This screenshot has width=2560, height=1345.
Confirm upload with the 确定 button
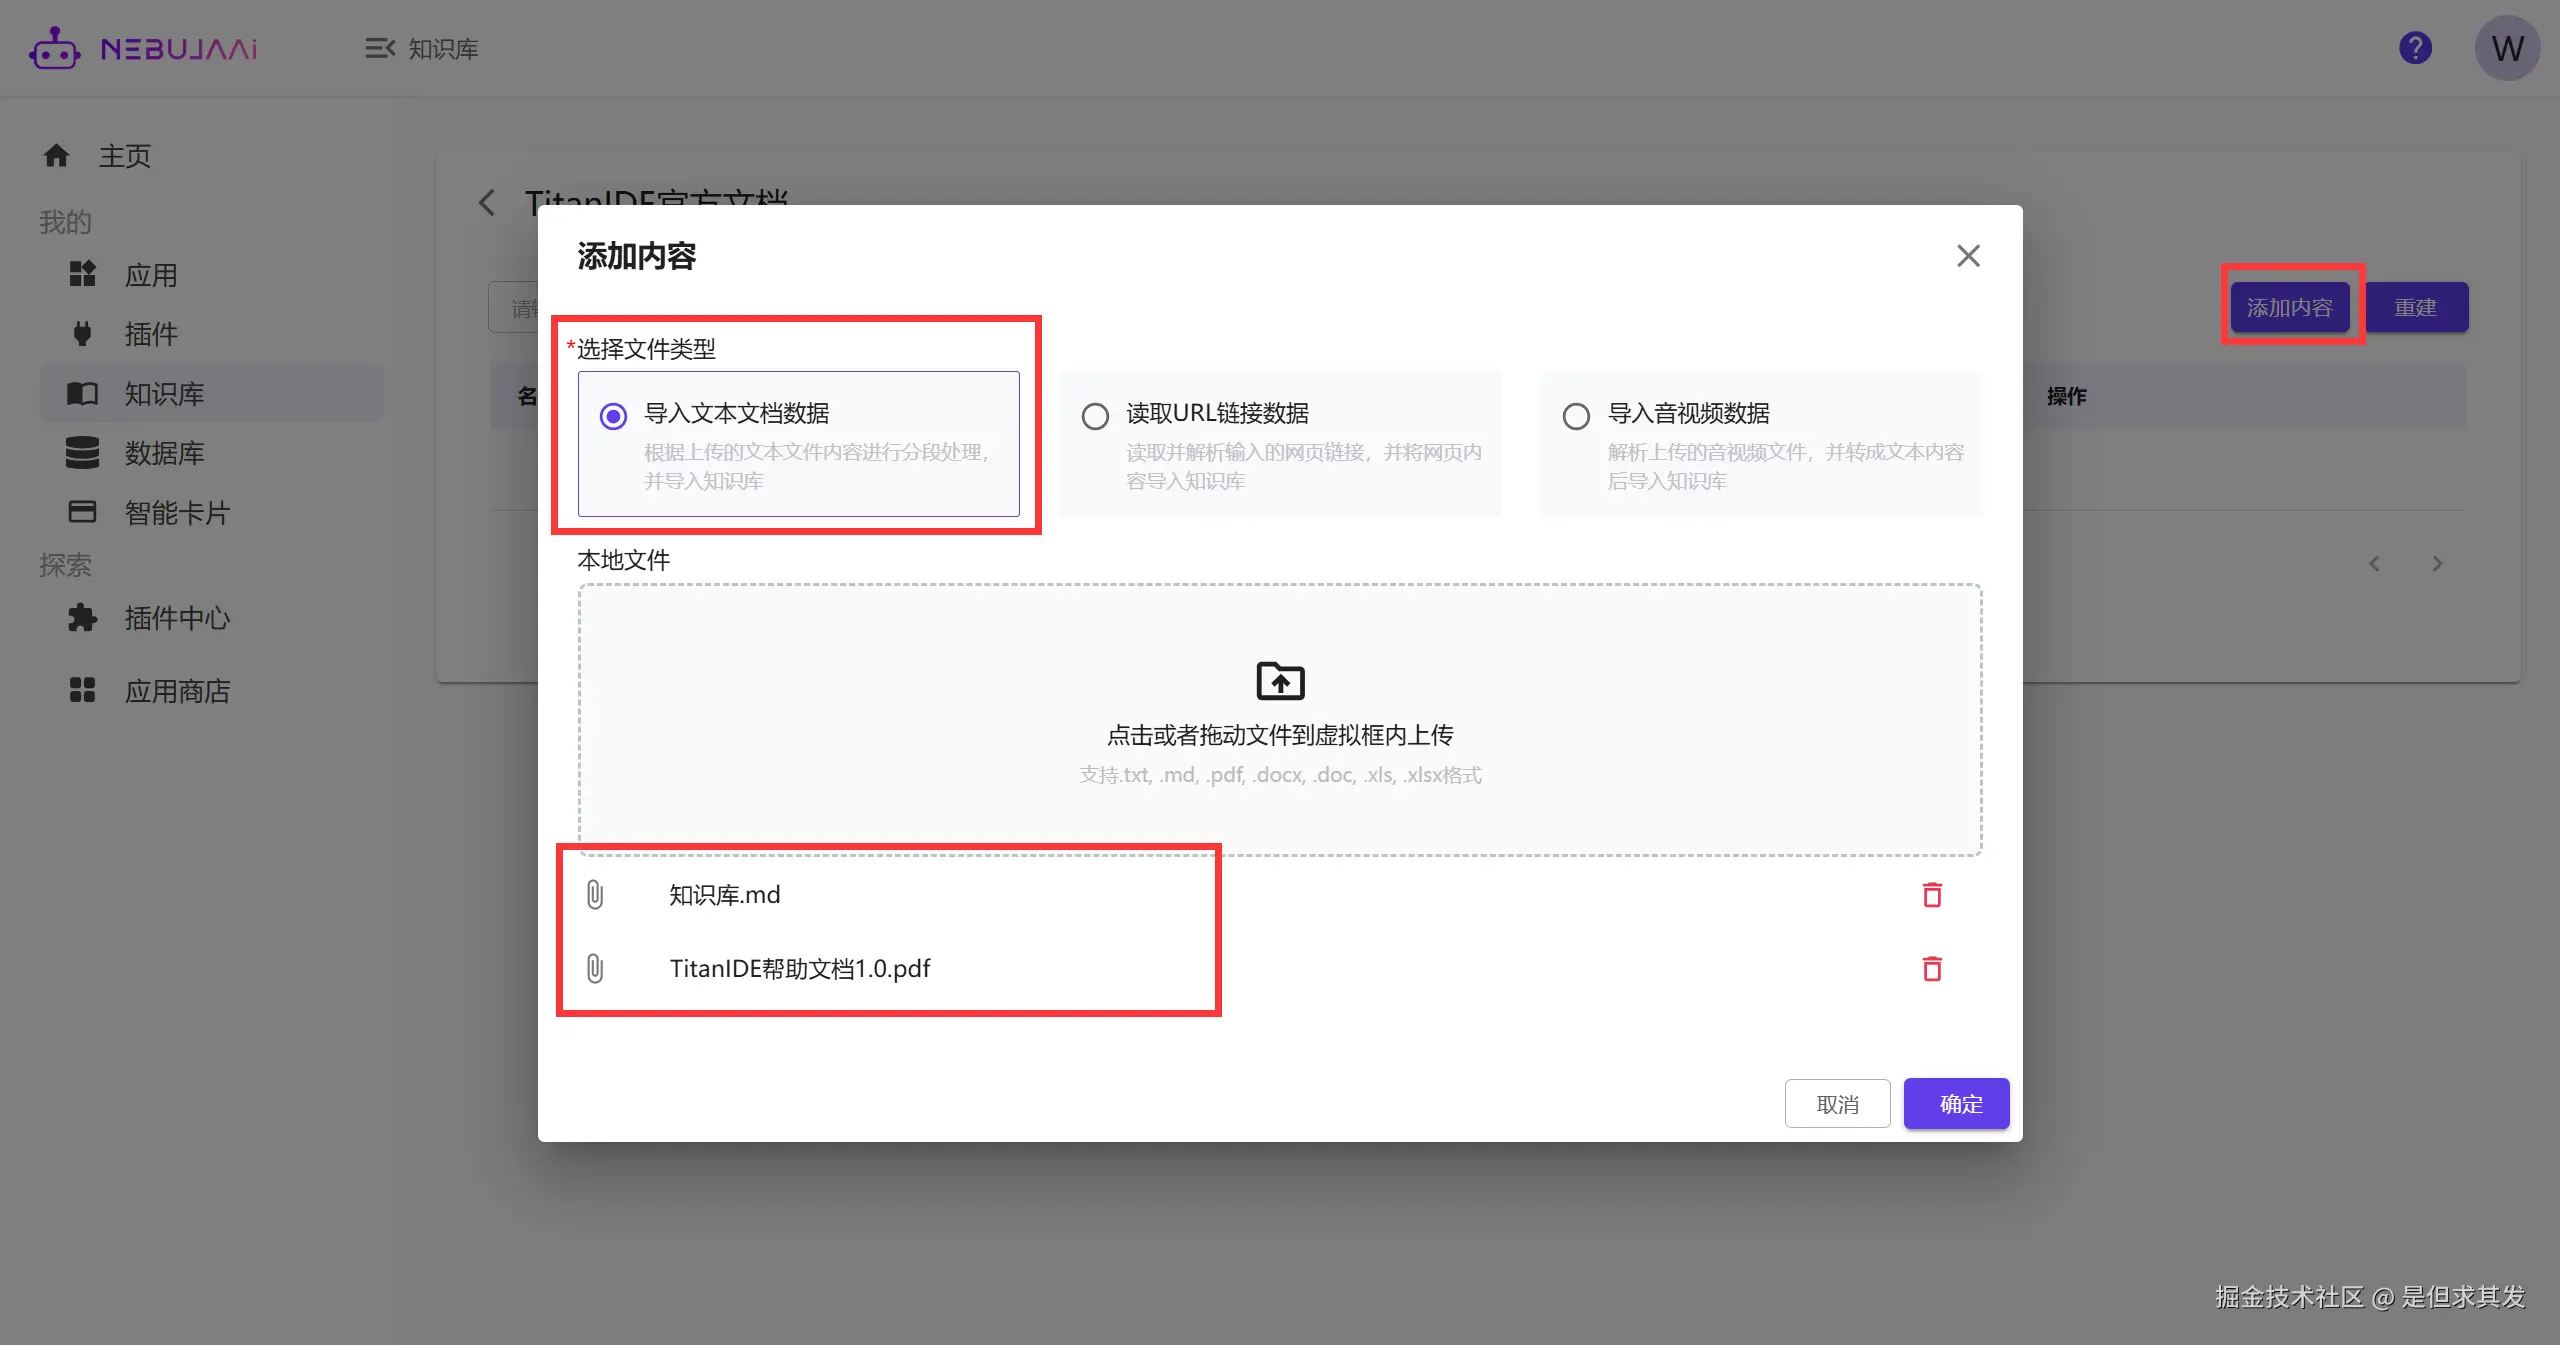point(1956,1103)
